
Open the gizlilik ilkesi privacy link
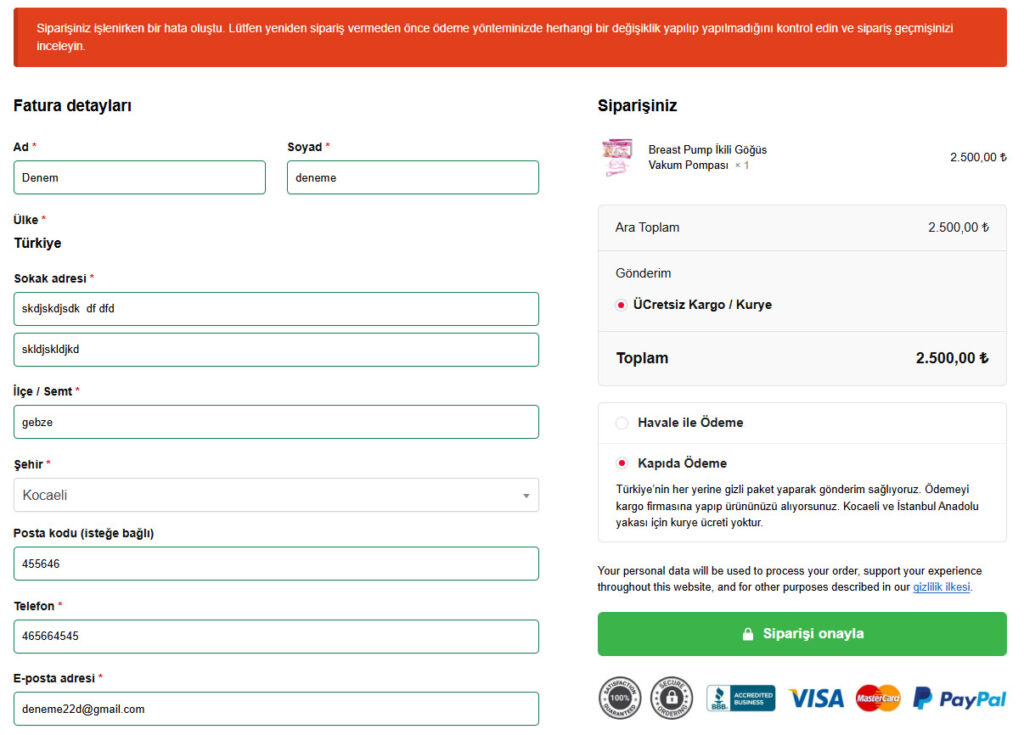[x=941, y=587]
